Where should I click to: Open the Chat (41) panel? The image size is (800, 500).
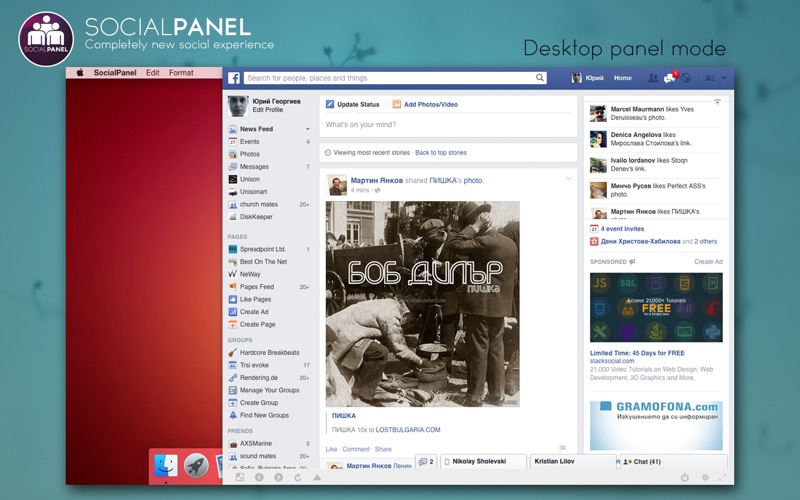[673, 462]
